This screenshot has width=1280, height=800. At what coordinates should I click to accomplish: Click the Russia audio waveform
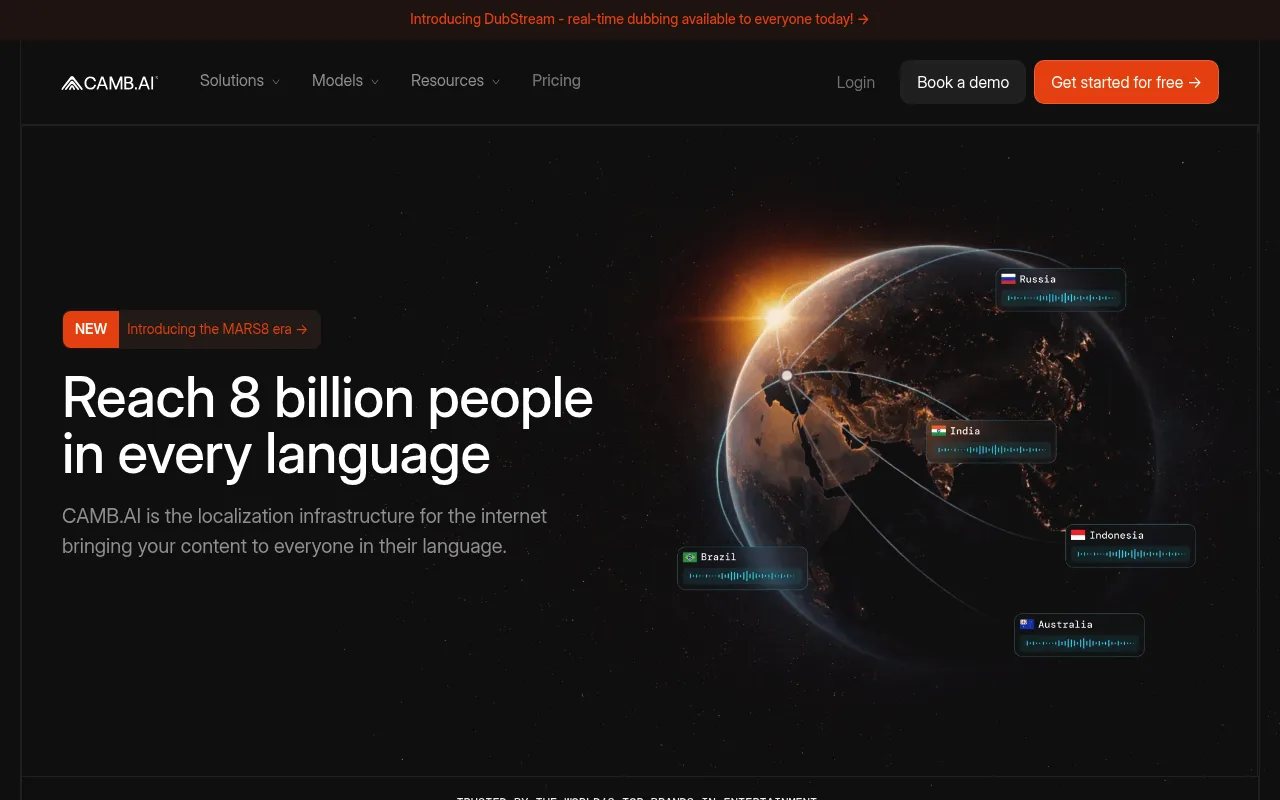1061,298
